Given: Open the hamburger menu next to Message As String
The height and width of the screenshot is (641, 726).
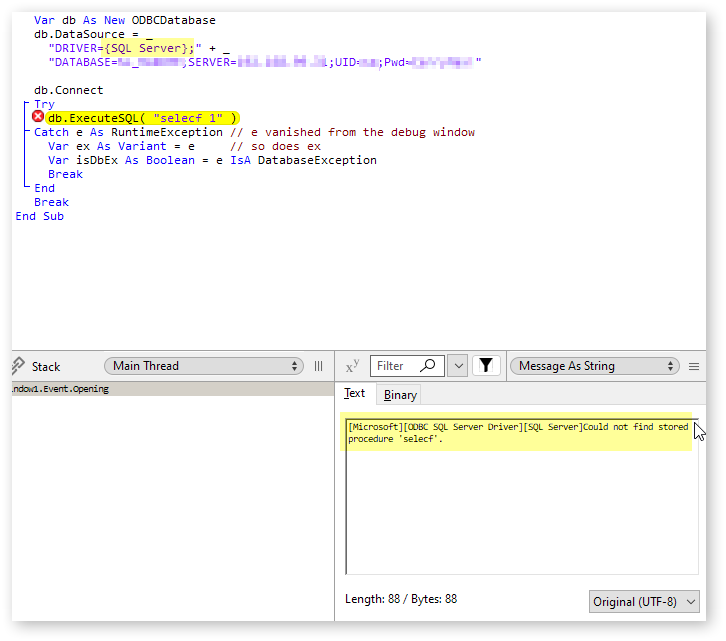Looking at the screenshot, I should pyautogui.click(x=695, y=366).
